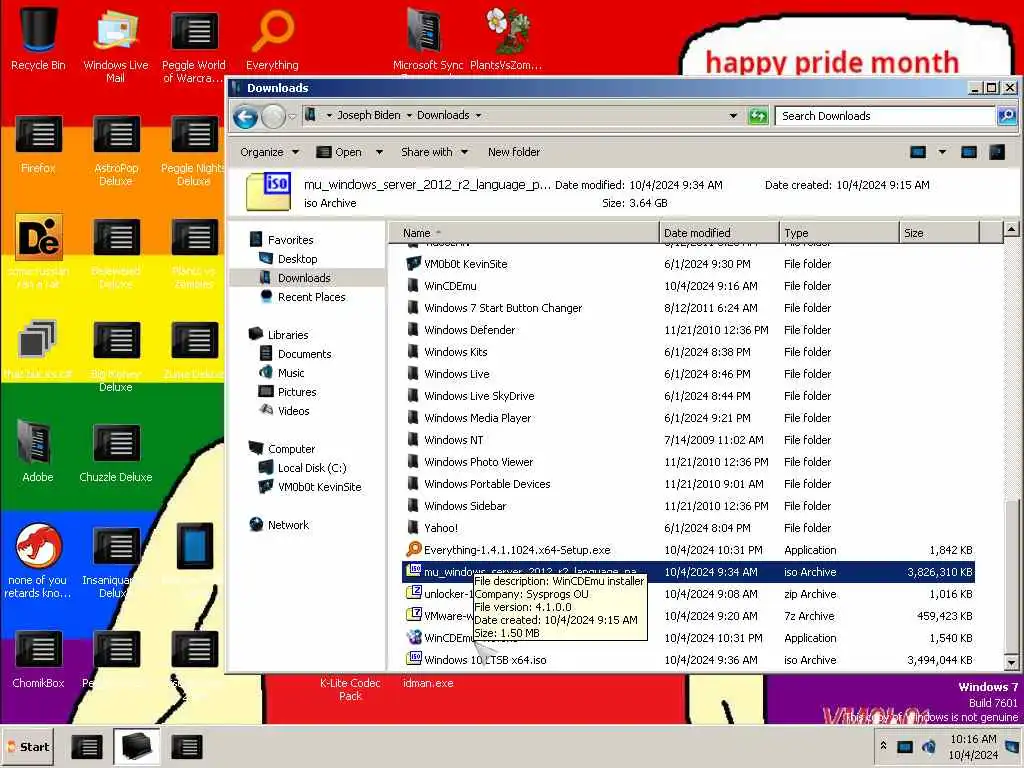
Task: Open the Adobe desktop folder icon
Action: (x=38, y=451)
